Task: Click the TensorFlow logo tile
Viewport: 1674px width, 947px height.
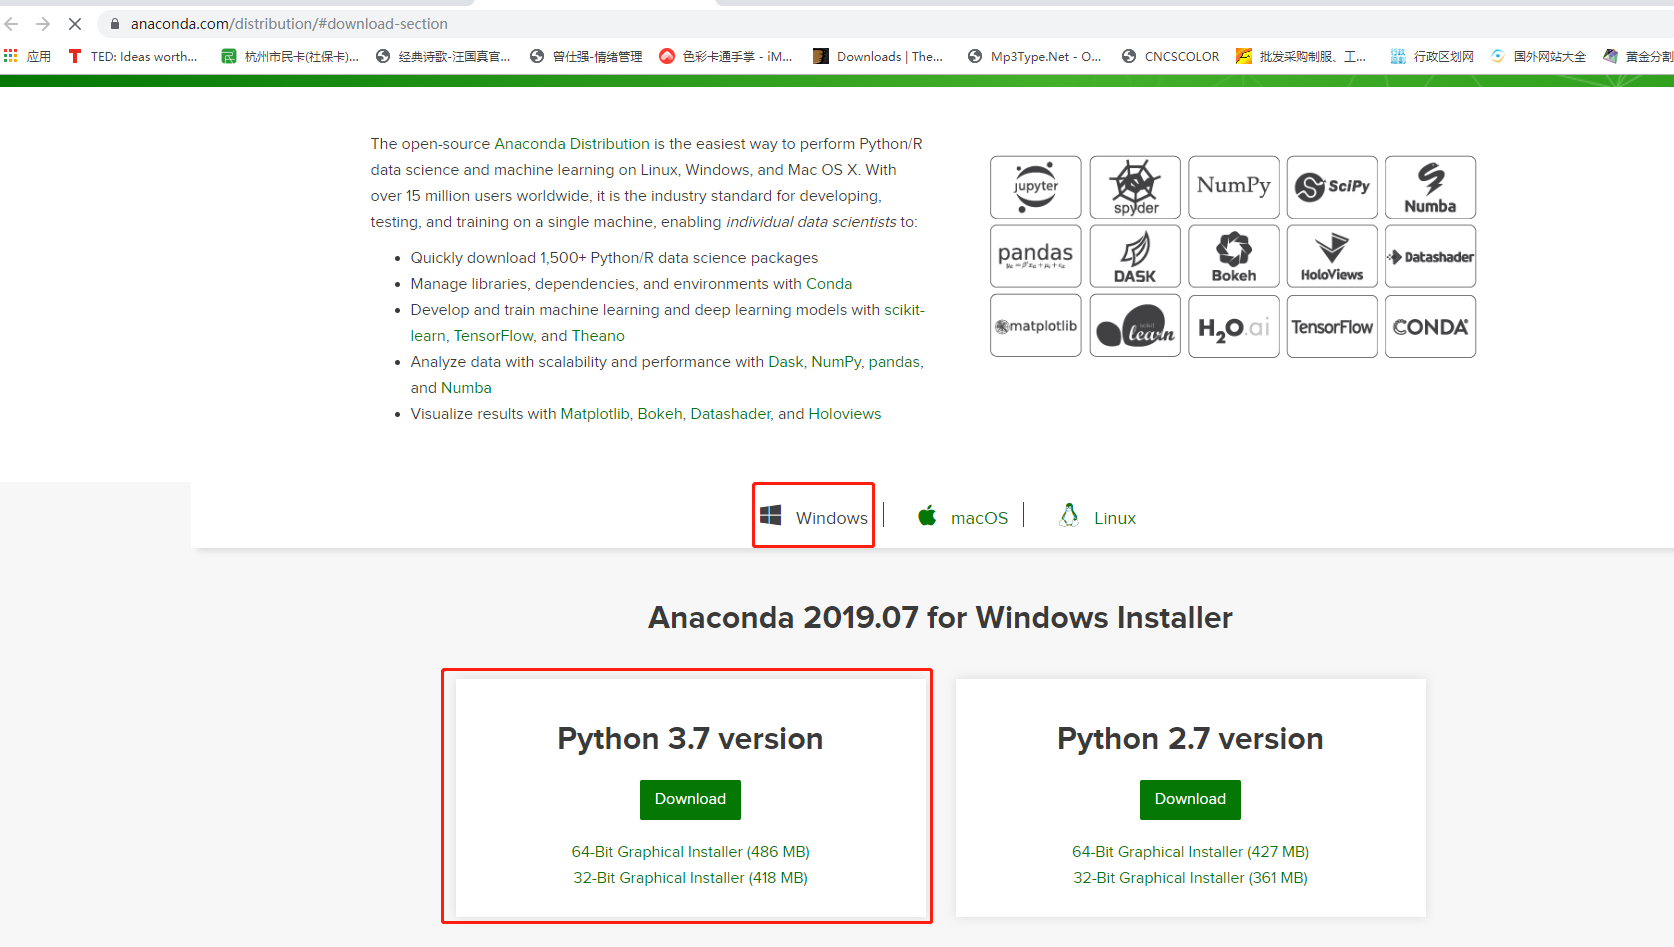Action: [x=1332, y=326]
